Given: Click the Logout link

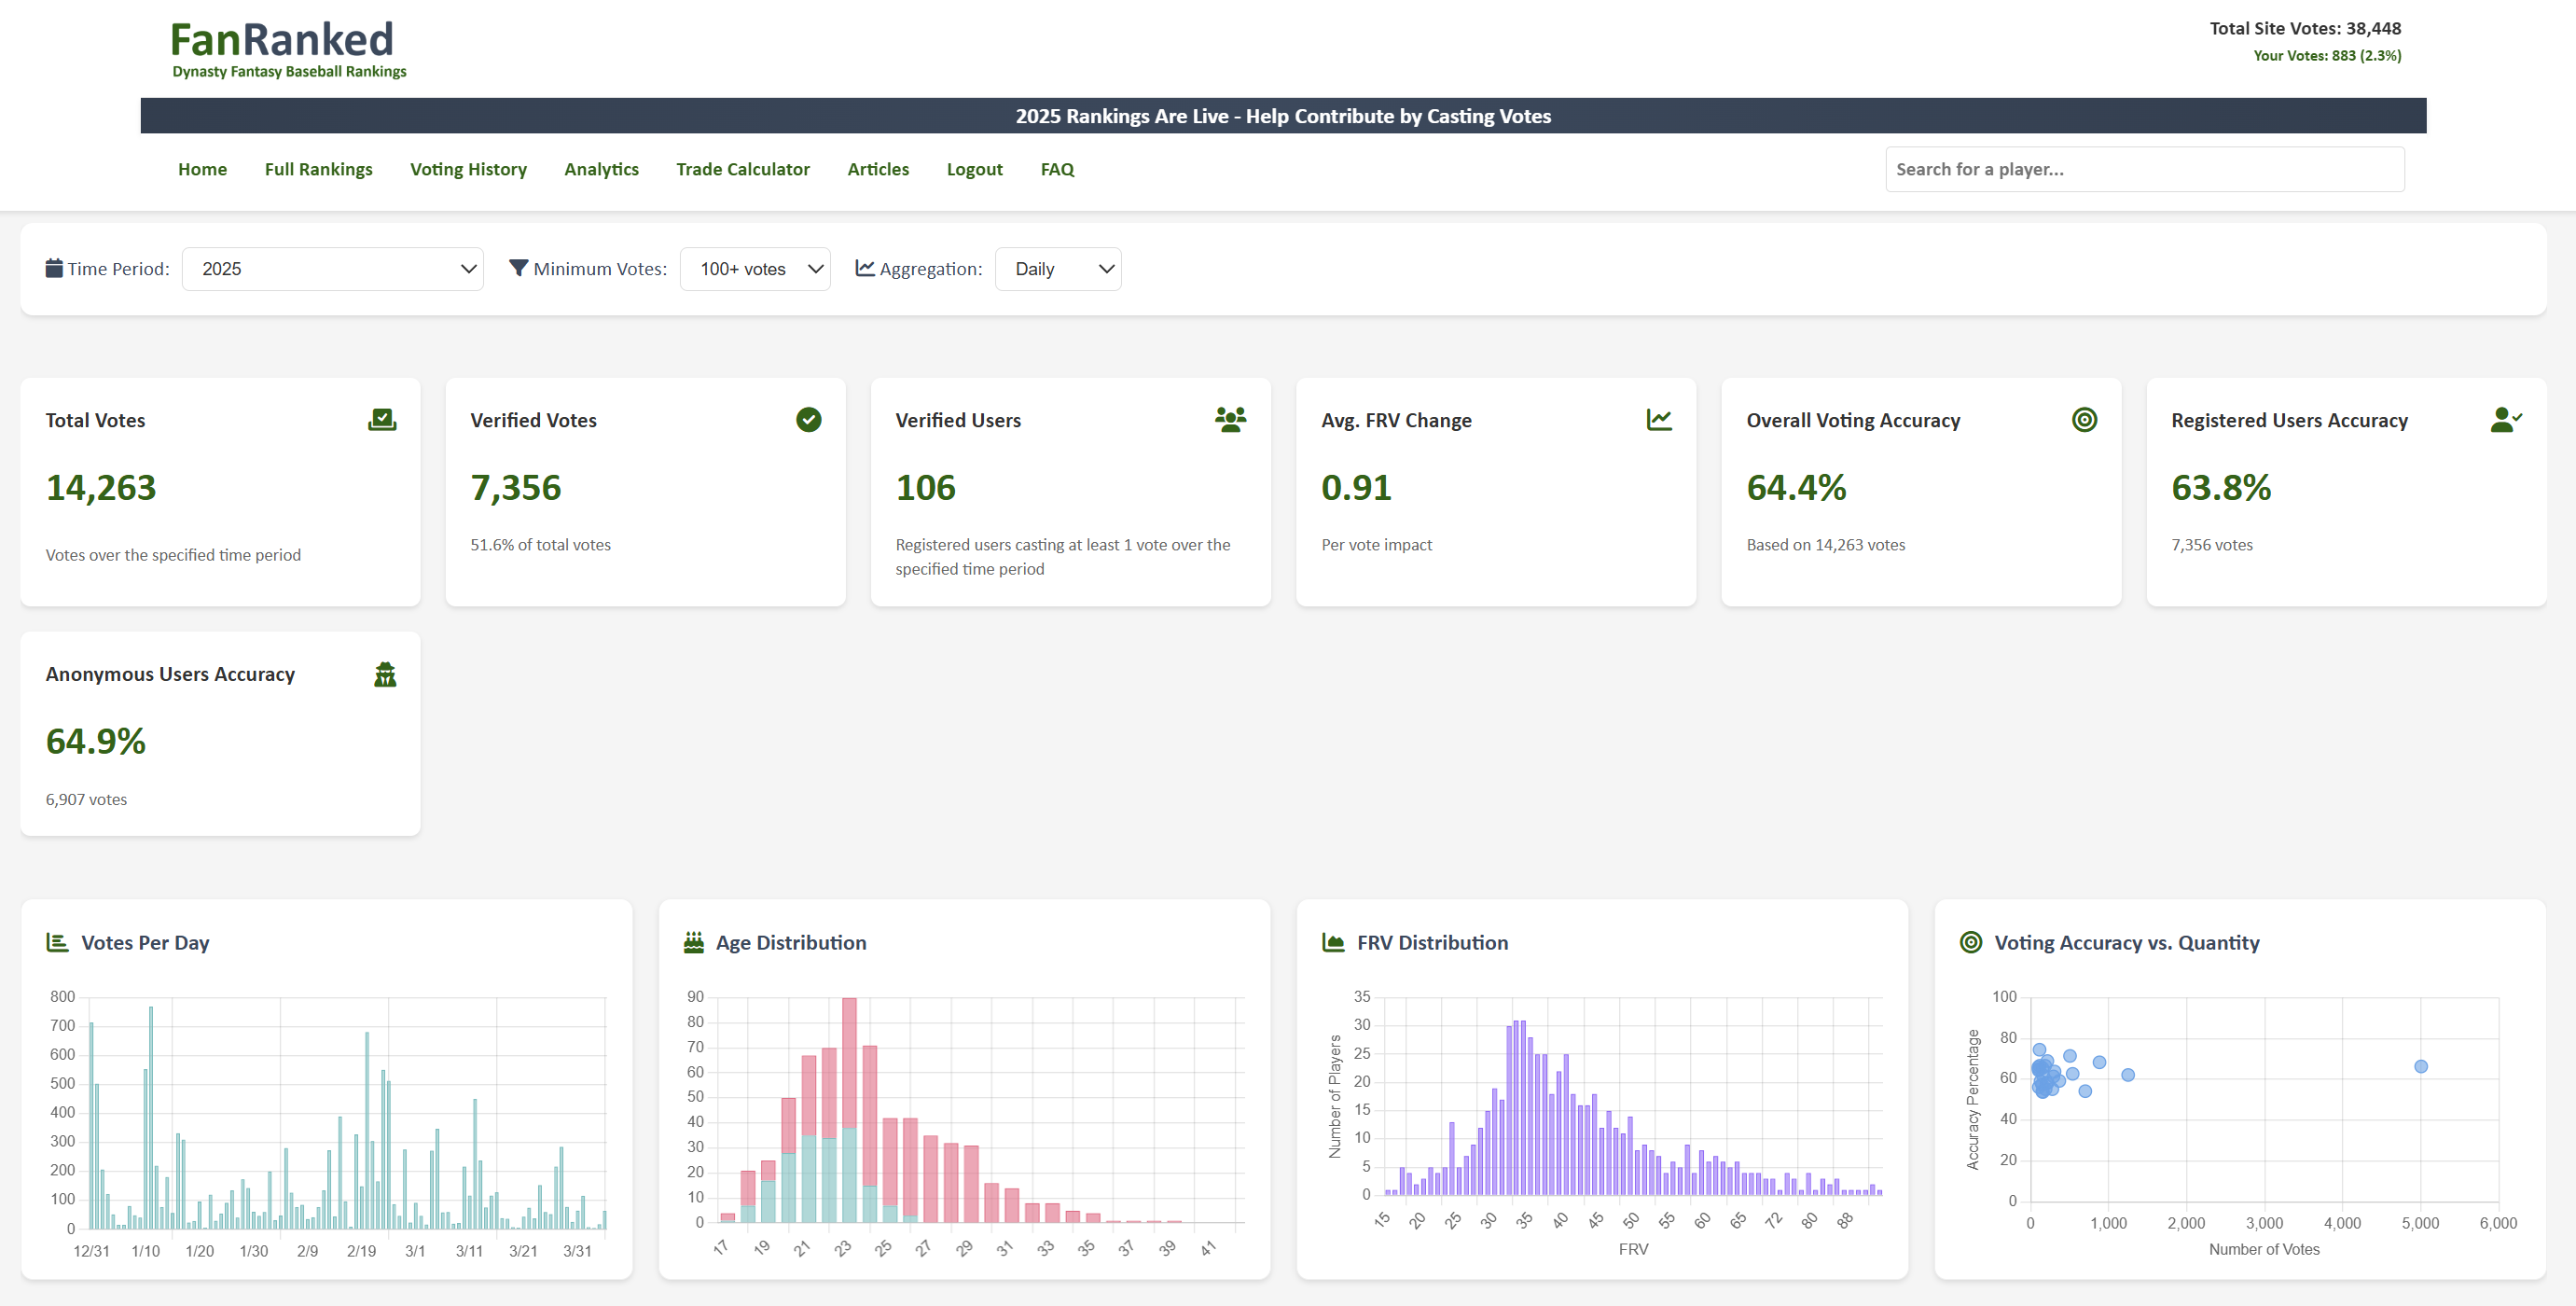Looking at the screenshot, I should click(x=974, y=169).
